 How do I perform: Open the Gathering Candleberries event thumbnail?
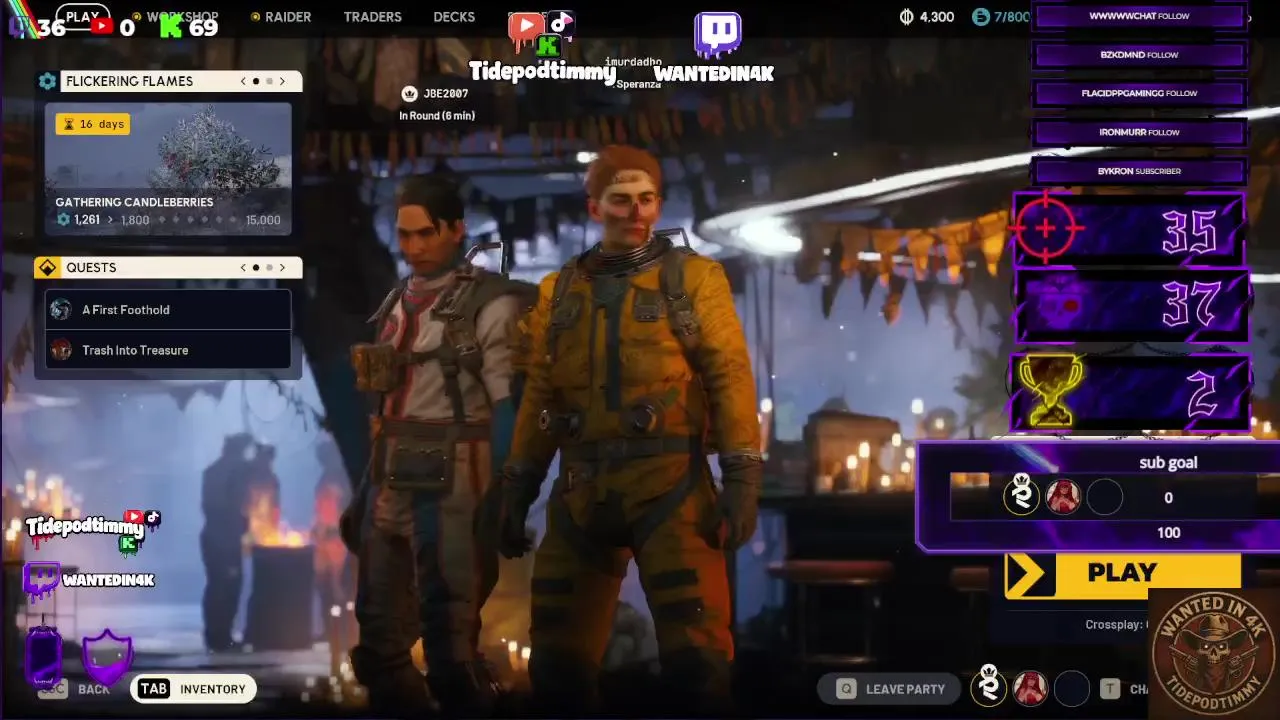pos(168,169)
